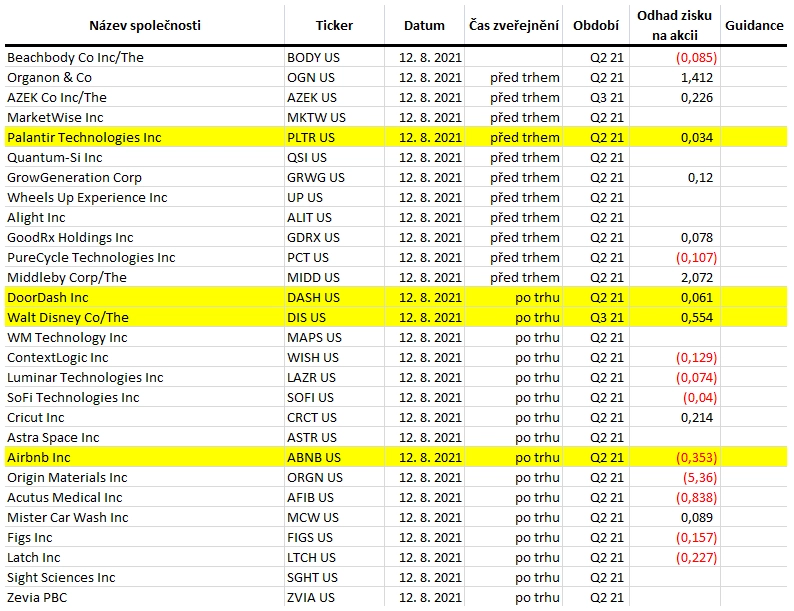Select Acutus Medical Inc cell

[144, 498]
